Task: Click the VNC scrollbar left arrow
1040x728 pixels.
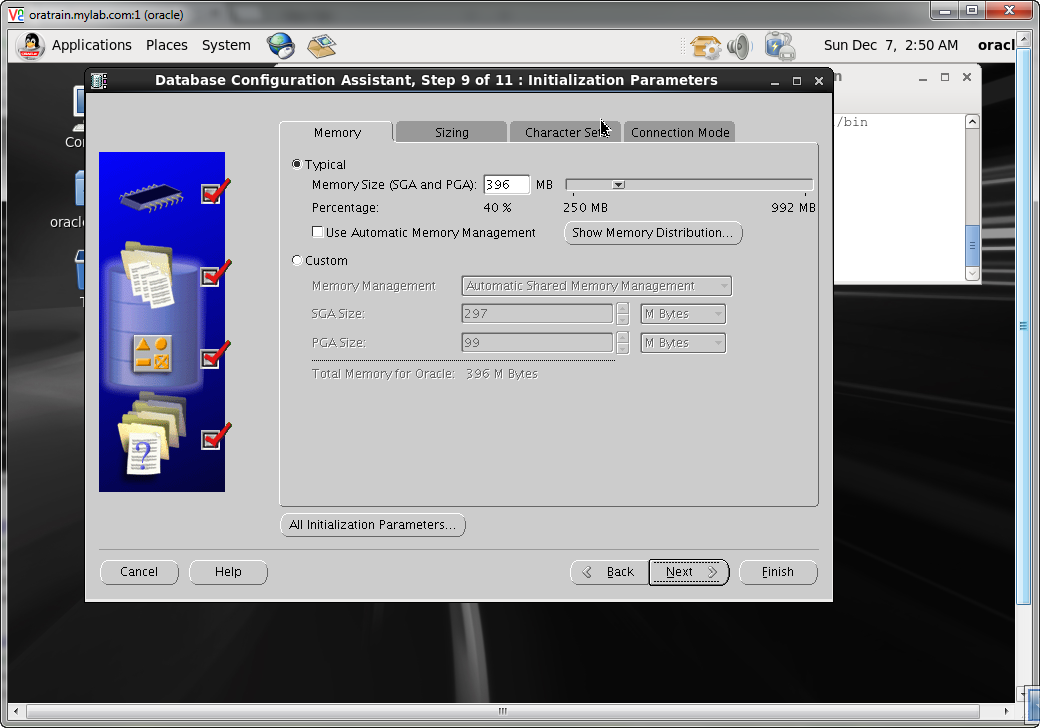Action: [16, 711]
